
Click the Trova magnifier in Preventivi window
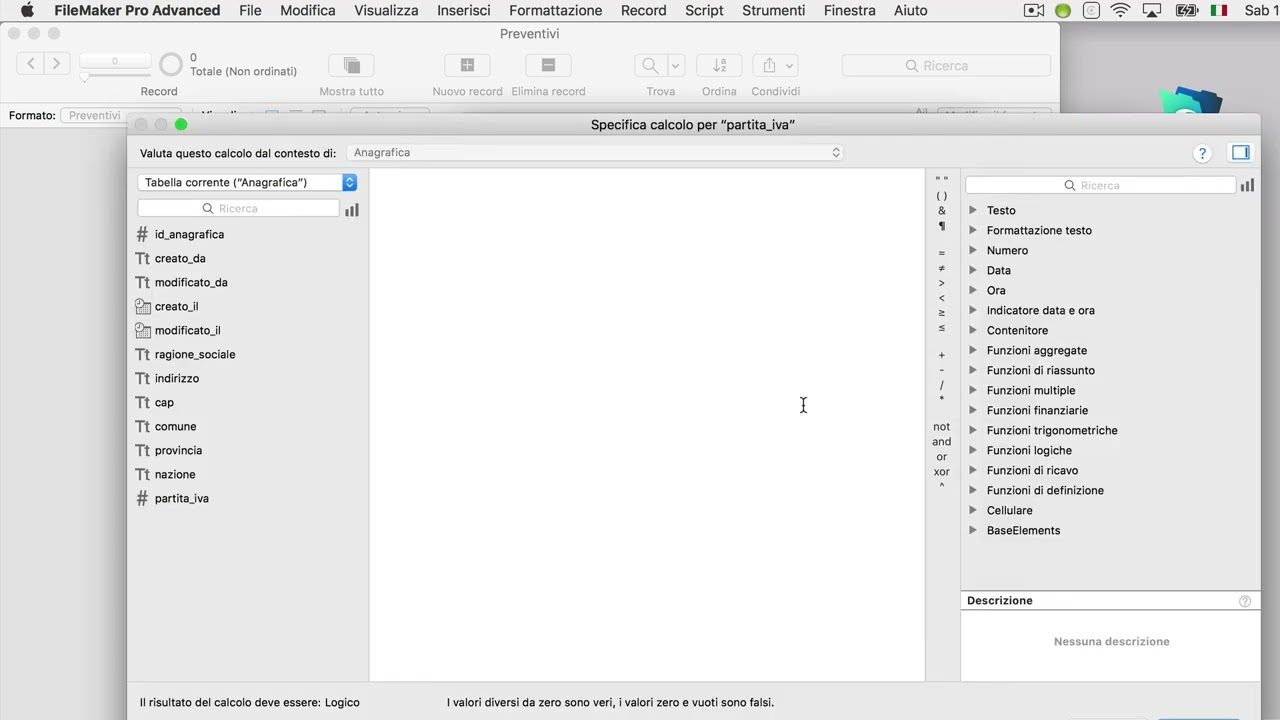pyautogui.click(x=650, y=65)
